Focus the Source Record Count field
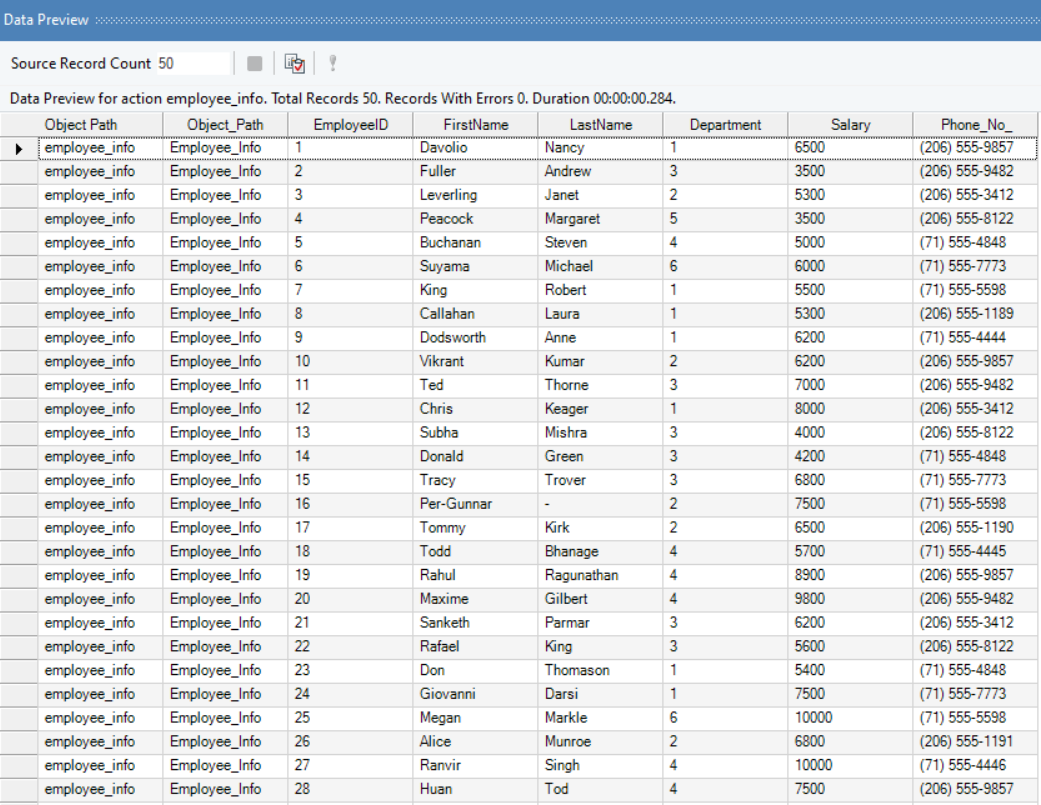Viewport: 1041px width, 805px height. tap(192, 63)
